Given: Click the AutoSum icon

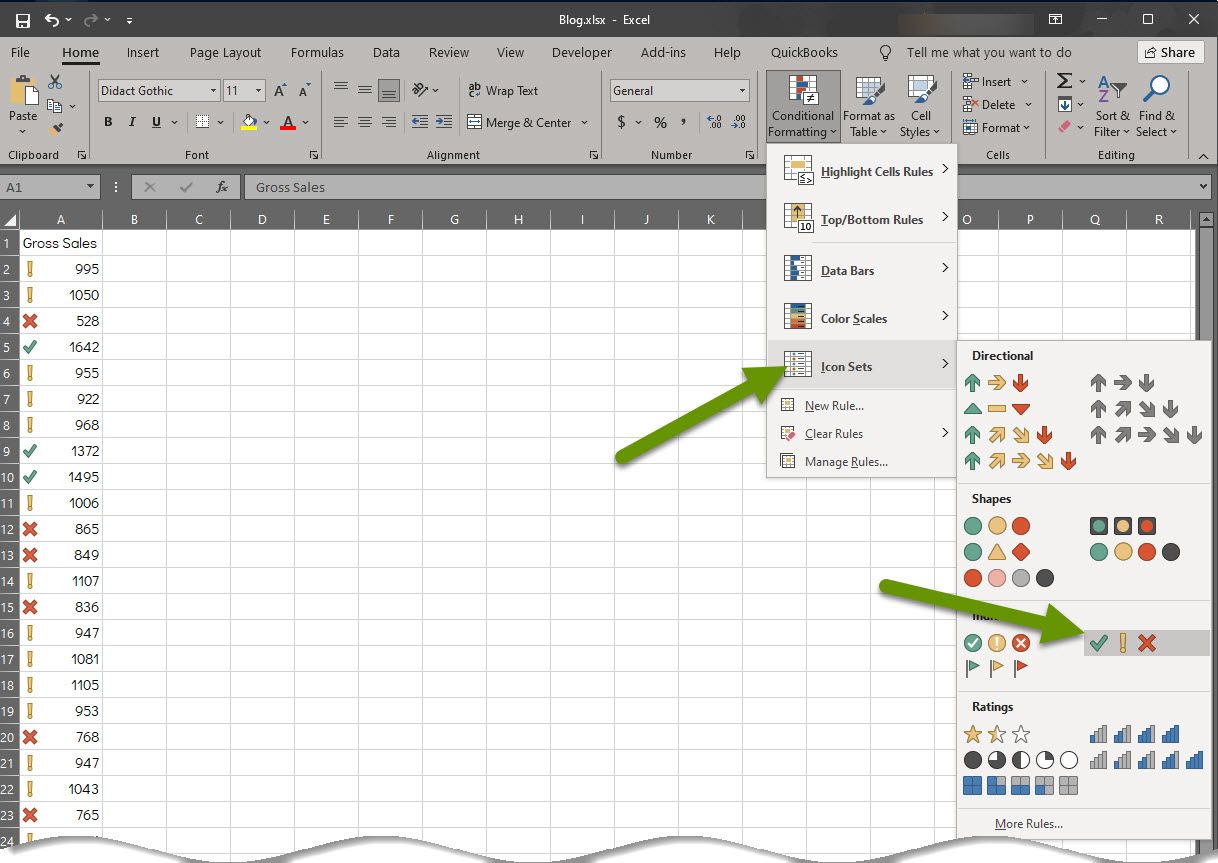Looking at the screenshot, I should (x=1063, y=80).
